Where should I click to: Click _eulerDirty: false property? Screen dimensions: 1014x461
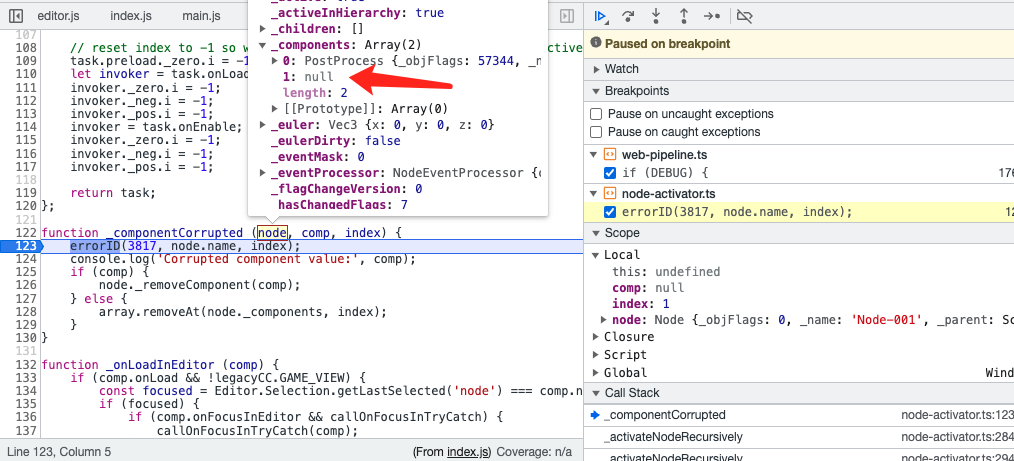[335, 141]
